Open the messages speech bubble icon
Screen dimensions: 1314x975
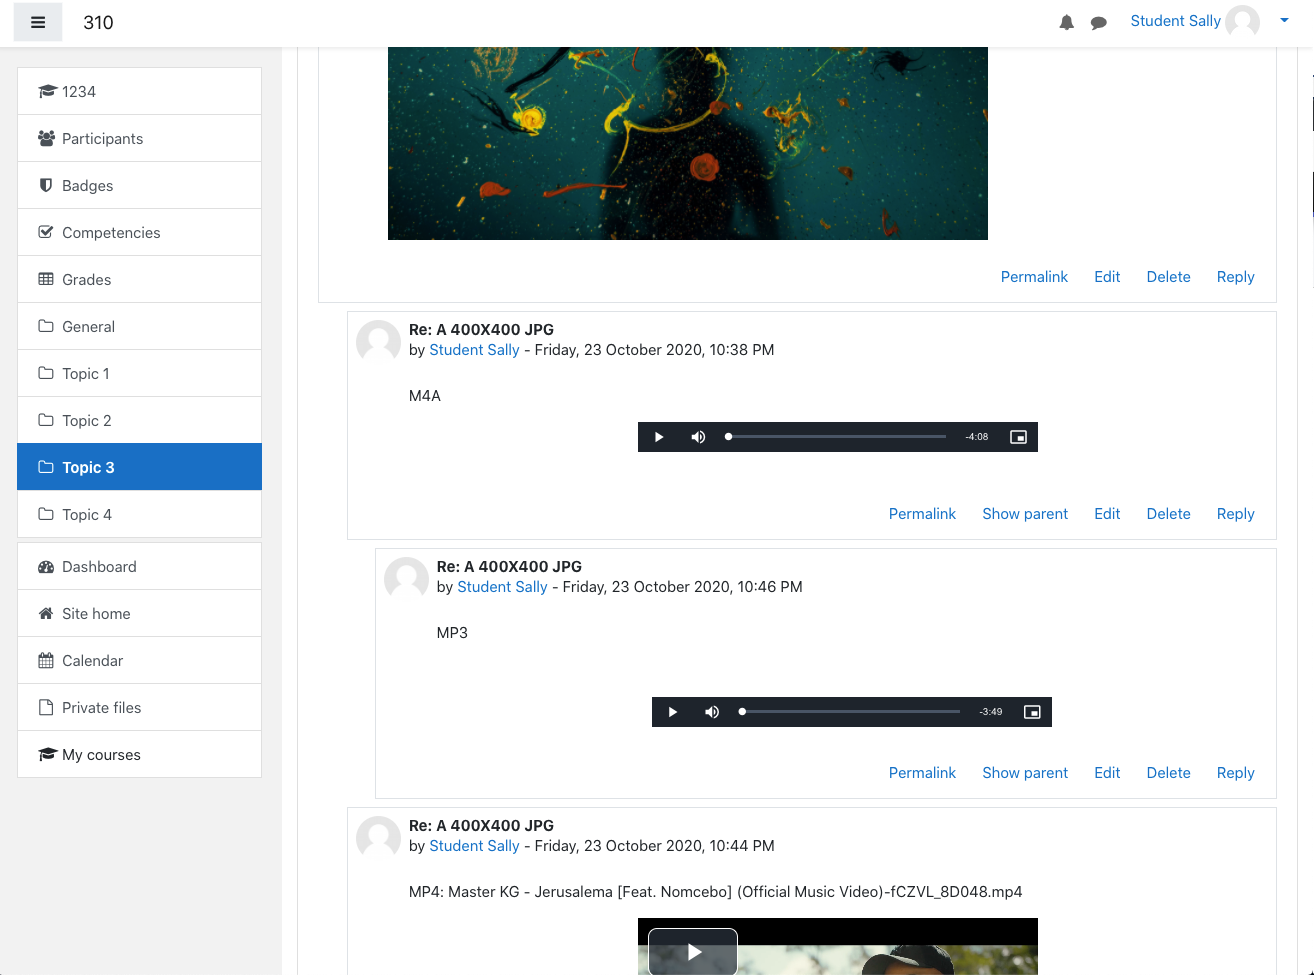[x=1099, y=22]
